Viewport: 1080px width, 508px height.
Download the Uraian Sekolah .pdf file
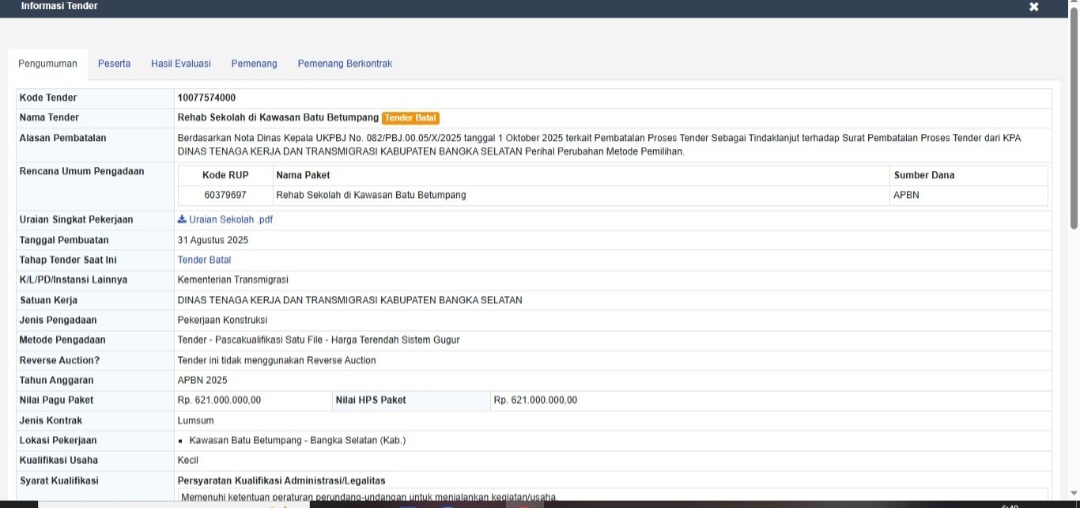click(231, 220)
